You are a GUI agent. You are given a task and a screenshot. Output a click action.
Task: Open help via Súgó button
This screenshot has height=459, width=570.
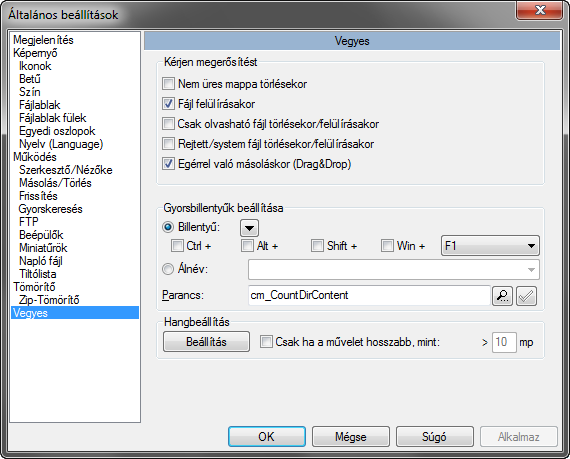click(x=435, y=436)
